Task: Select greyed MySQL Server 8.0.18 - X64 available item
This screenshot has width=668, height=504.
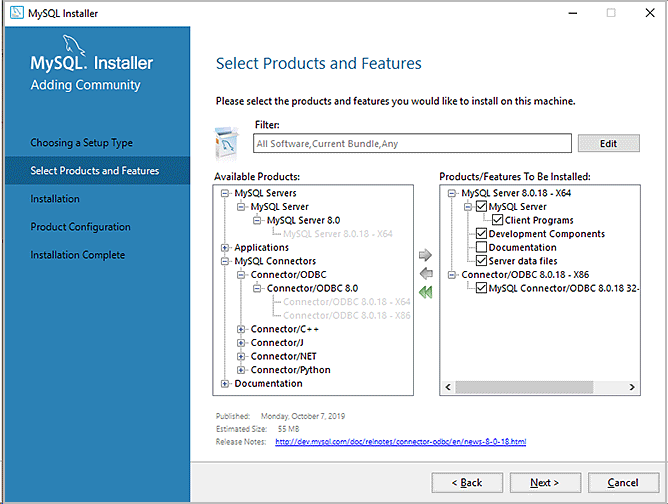Action: [338, 234]
